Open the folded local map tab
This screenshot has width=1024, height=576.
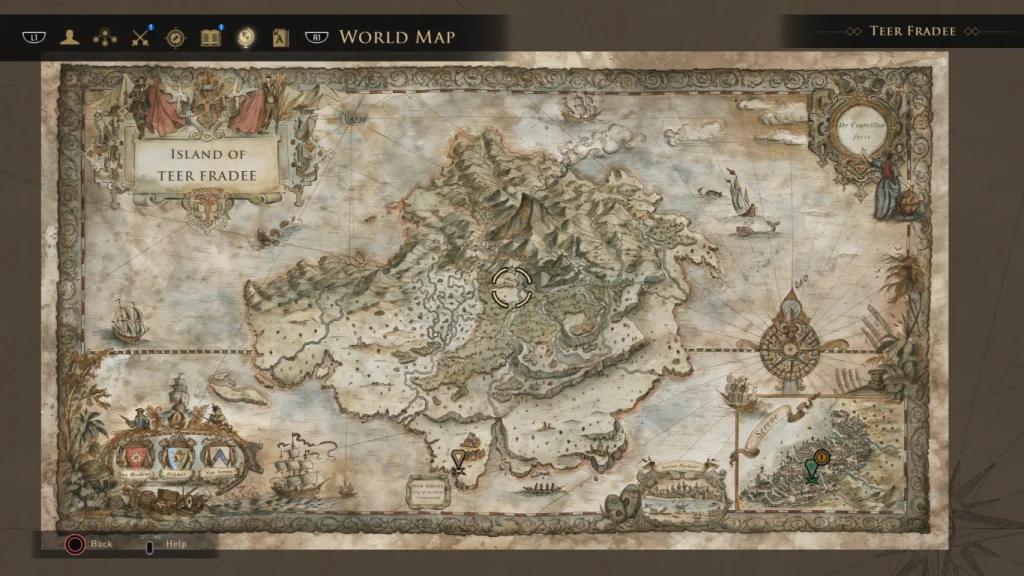coord(280,38)
